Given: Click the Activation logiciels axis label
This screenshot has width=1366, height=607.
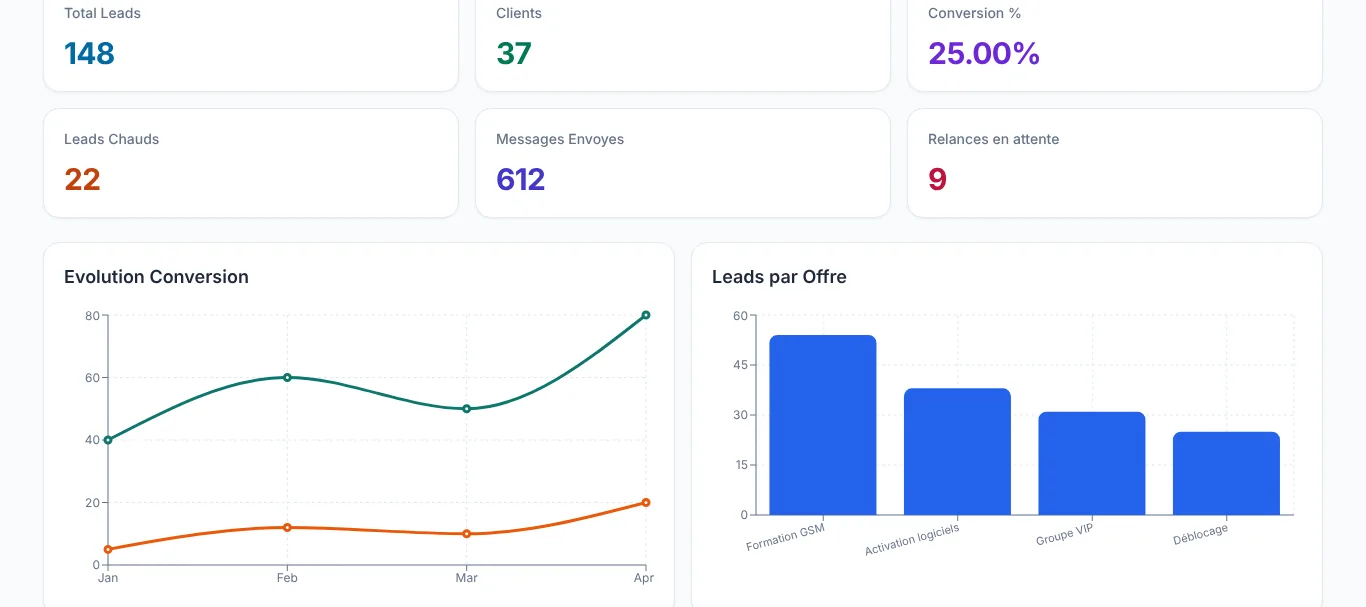Looking at the screenshot, I should tap(912, 541).
